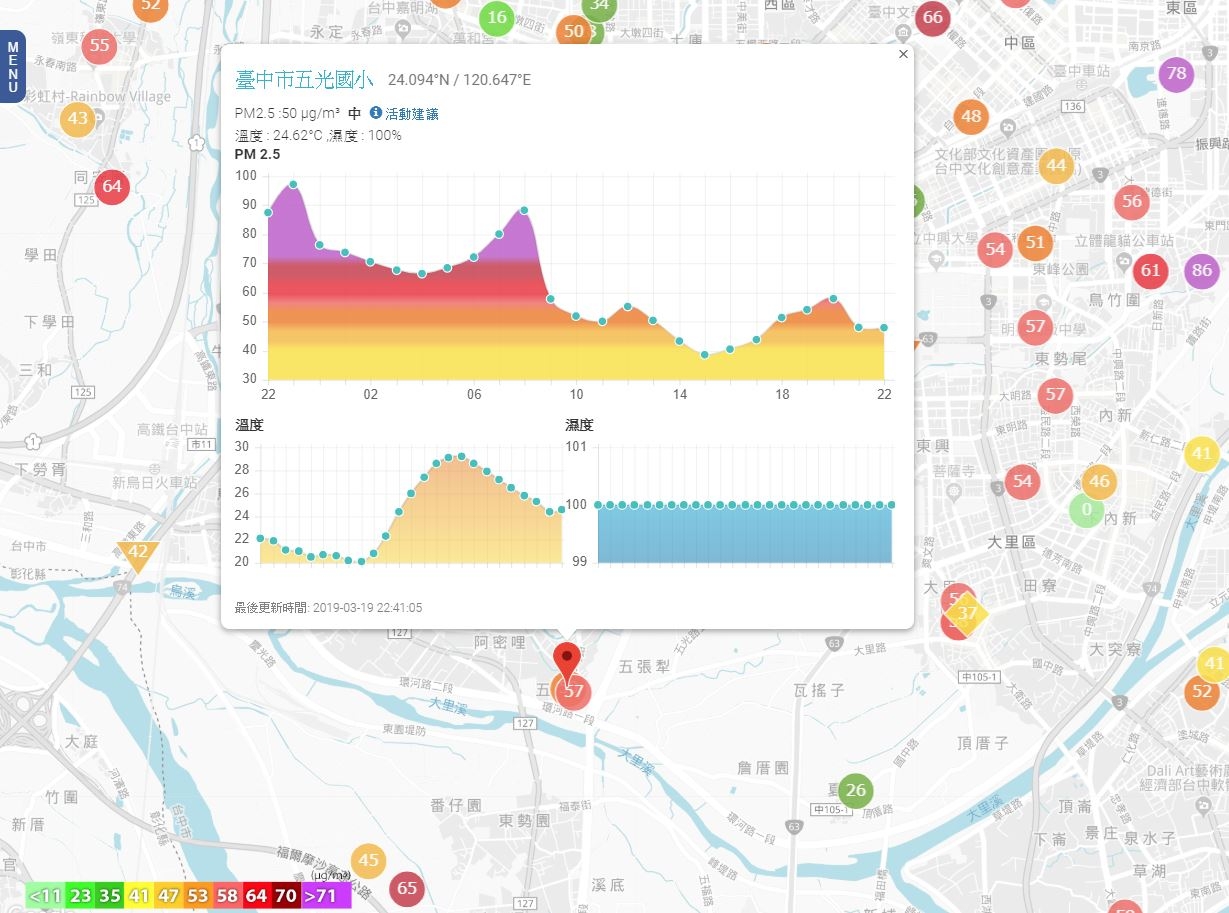Select the red 64 station marker

click(x=112, y=186)
